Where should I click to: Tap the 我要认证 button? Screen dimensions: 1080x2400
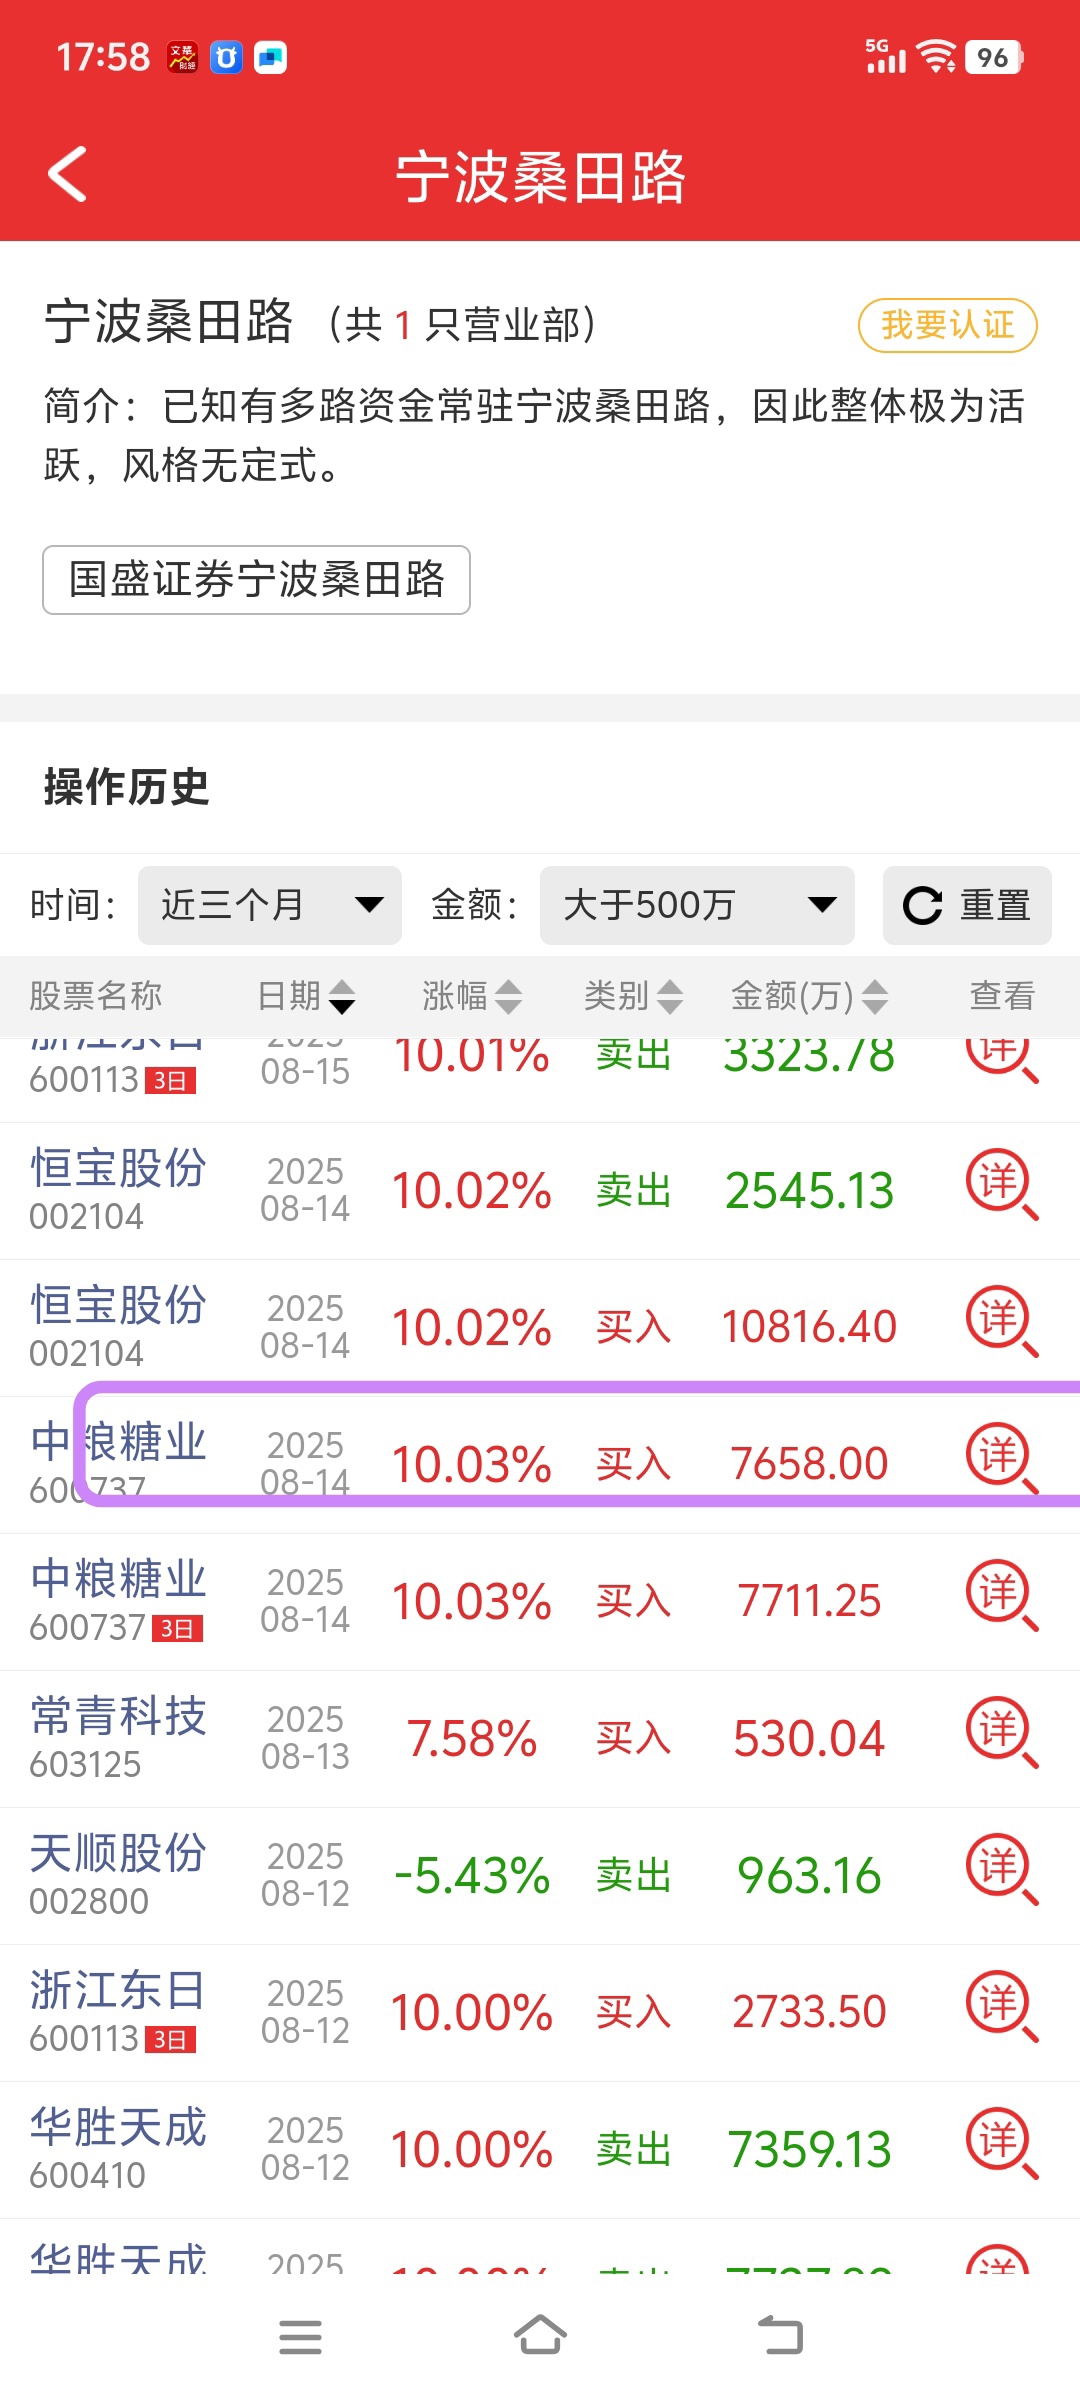[947, 325]
